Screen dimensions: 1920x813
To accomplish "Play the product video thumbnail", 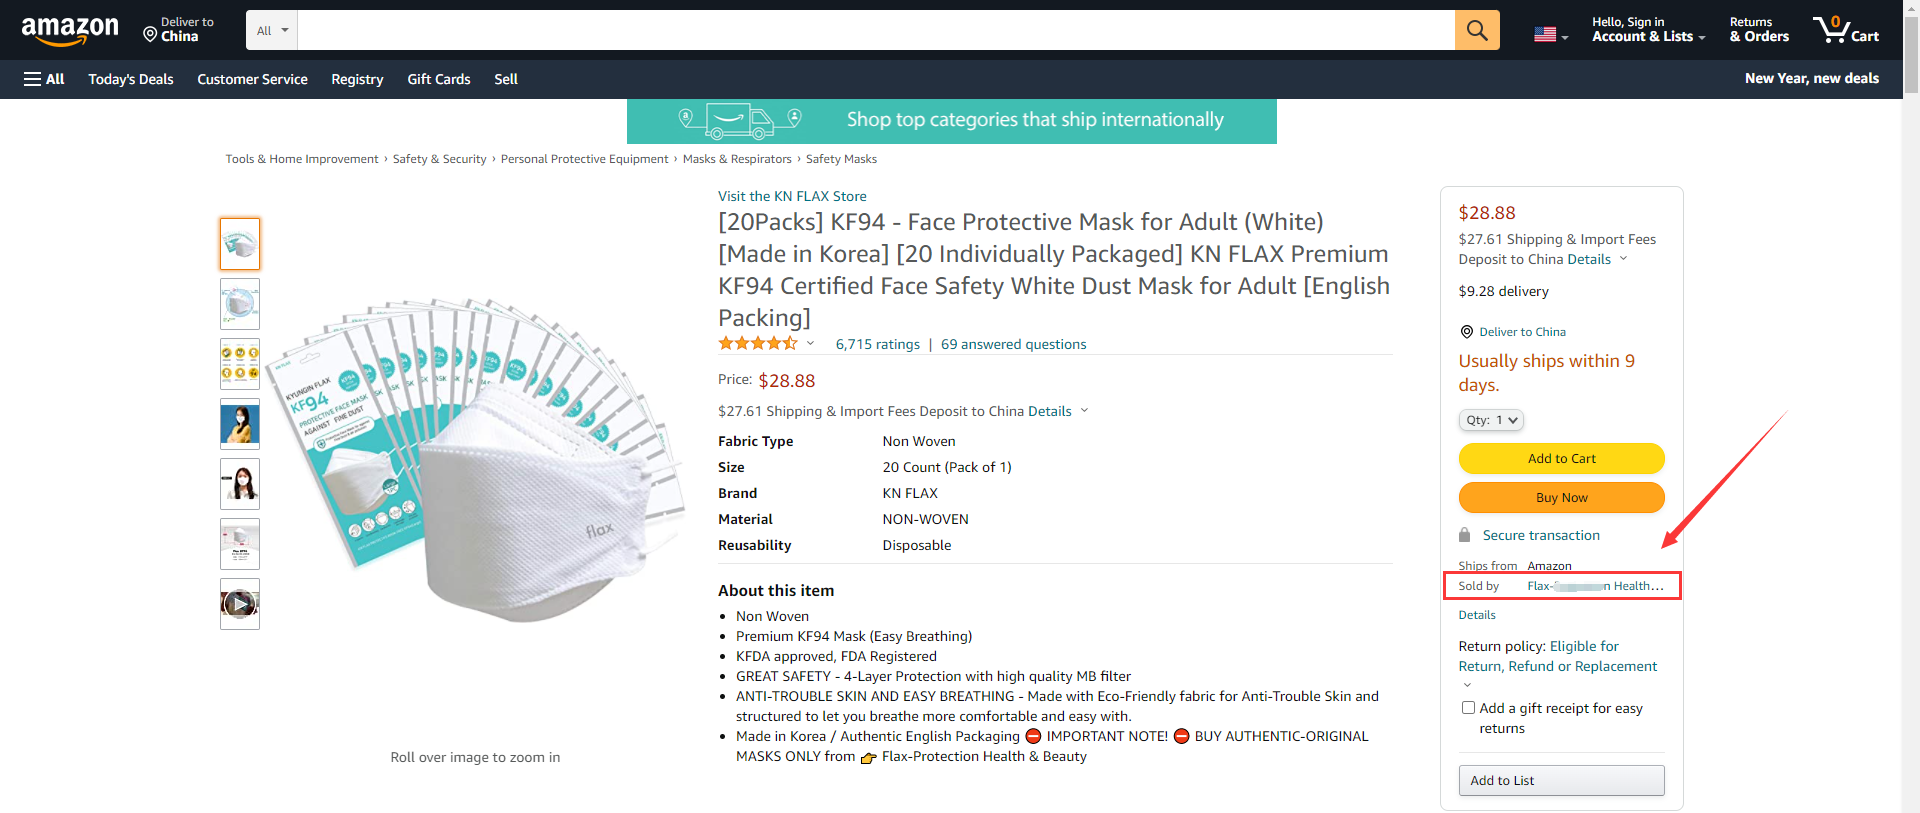I will [240, 604].
